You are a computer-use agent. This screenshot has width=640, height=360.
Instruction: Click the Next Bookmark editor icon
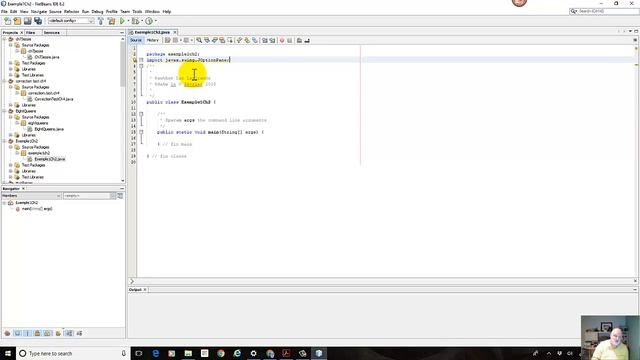tap(247, 40)
